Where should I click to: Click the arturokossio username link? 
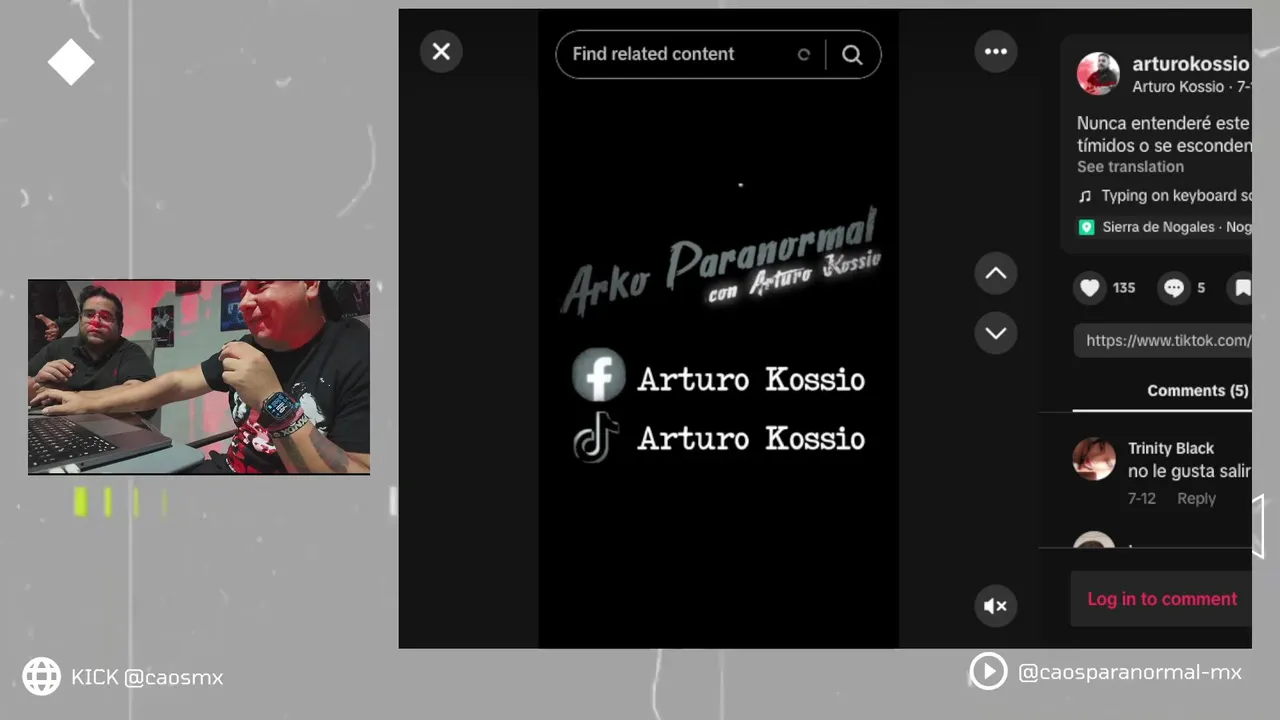tap(1190, 64)
